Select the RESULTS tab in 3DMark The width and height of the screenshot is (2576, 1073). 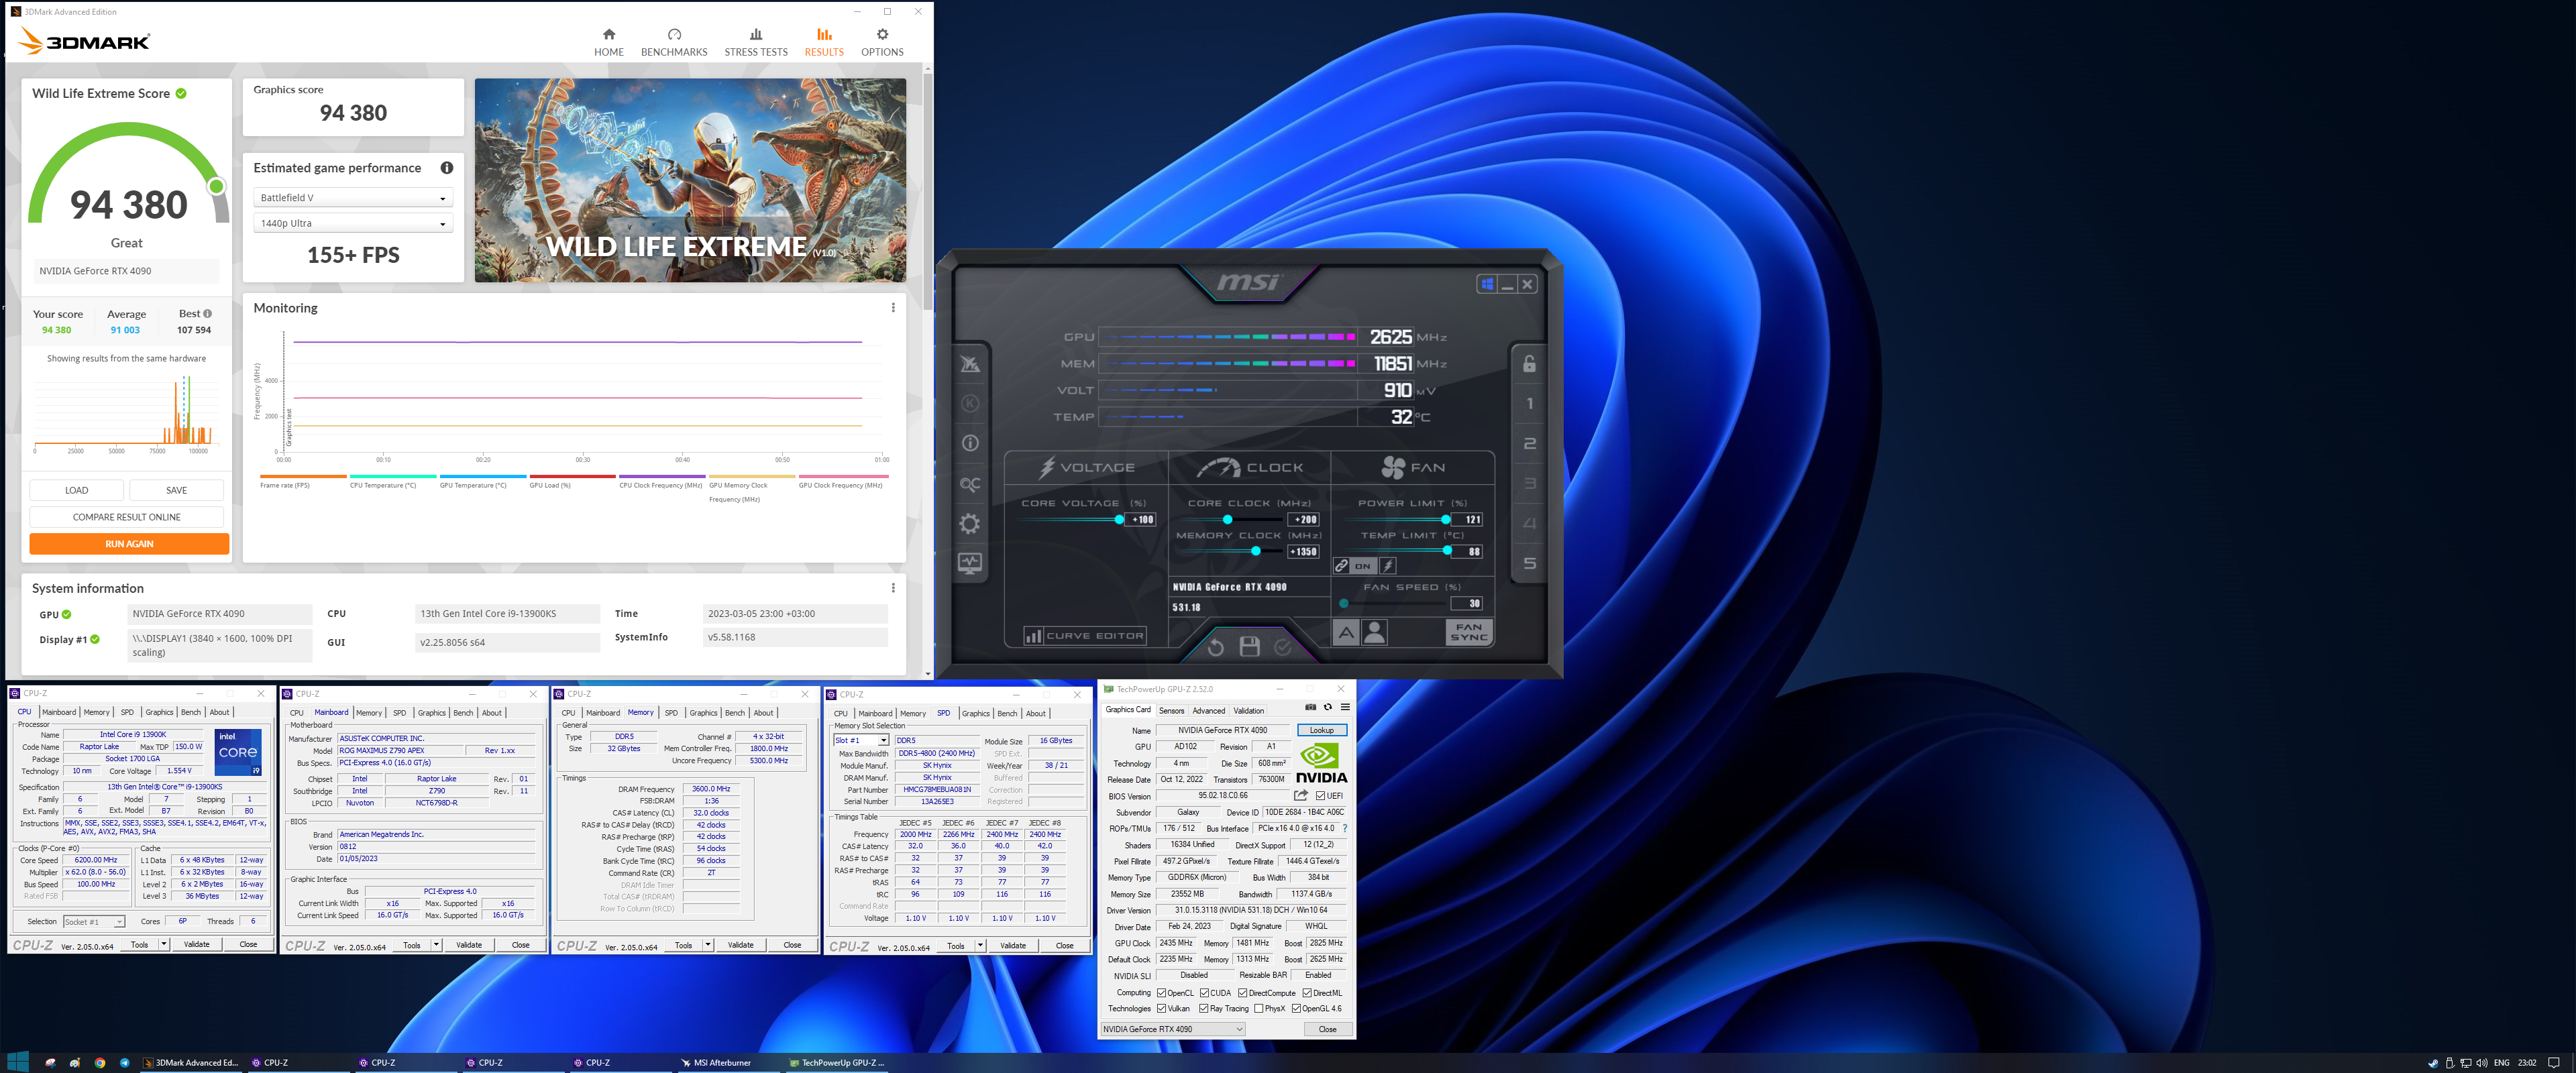(x=824, y=42)
